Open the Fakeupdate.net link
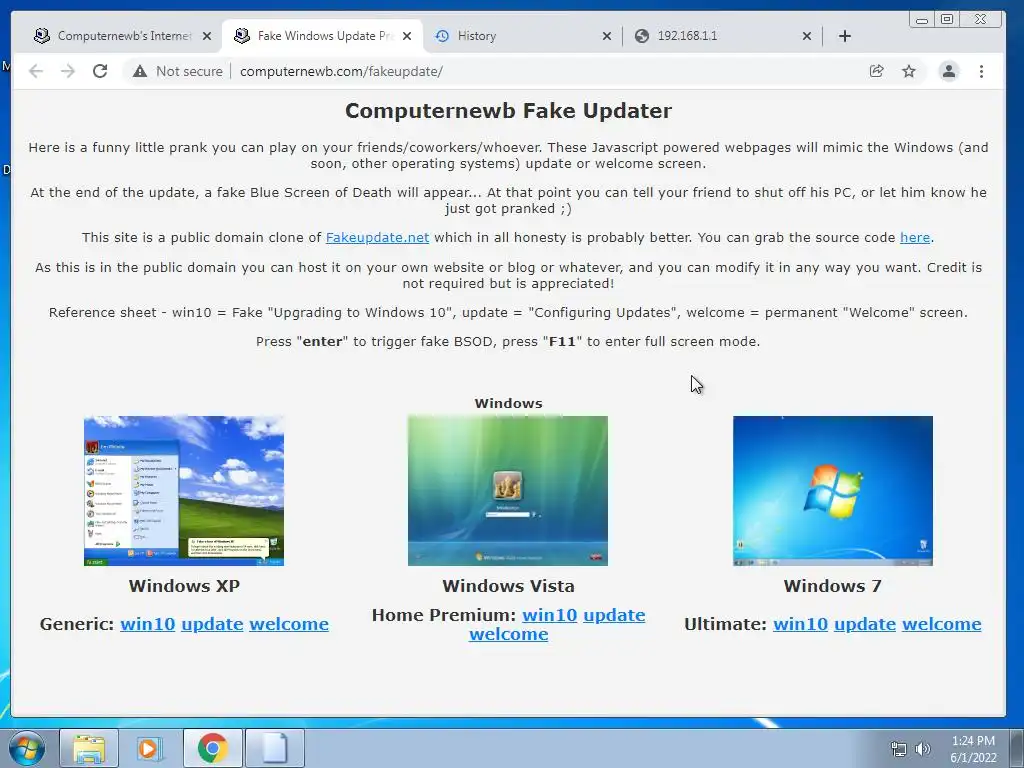Viewport: 1024px width, 768px height. coord(377,238)
